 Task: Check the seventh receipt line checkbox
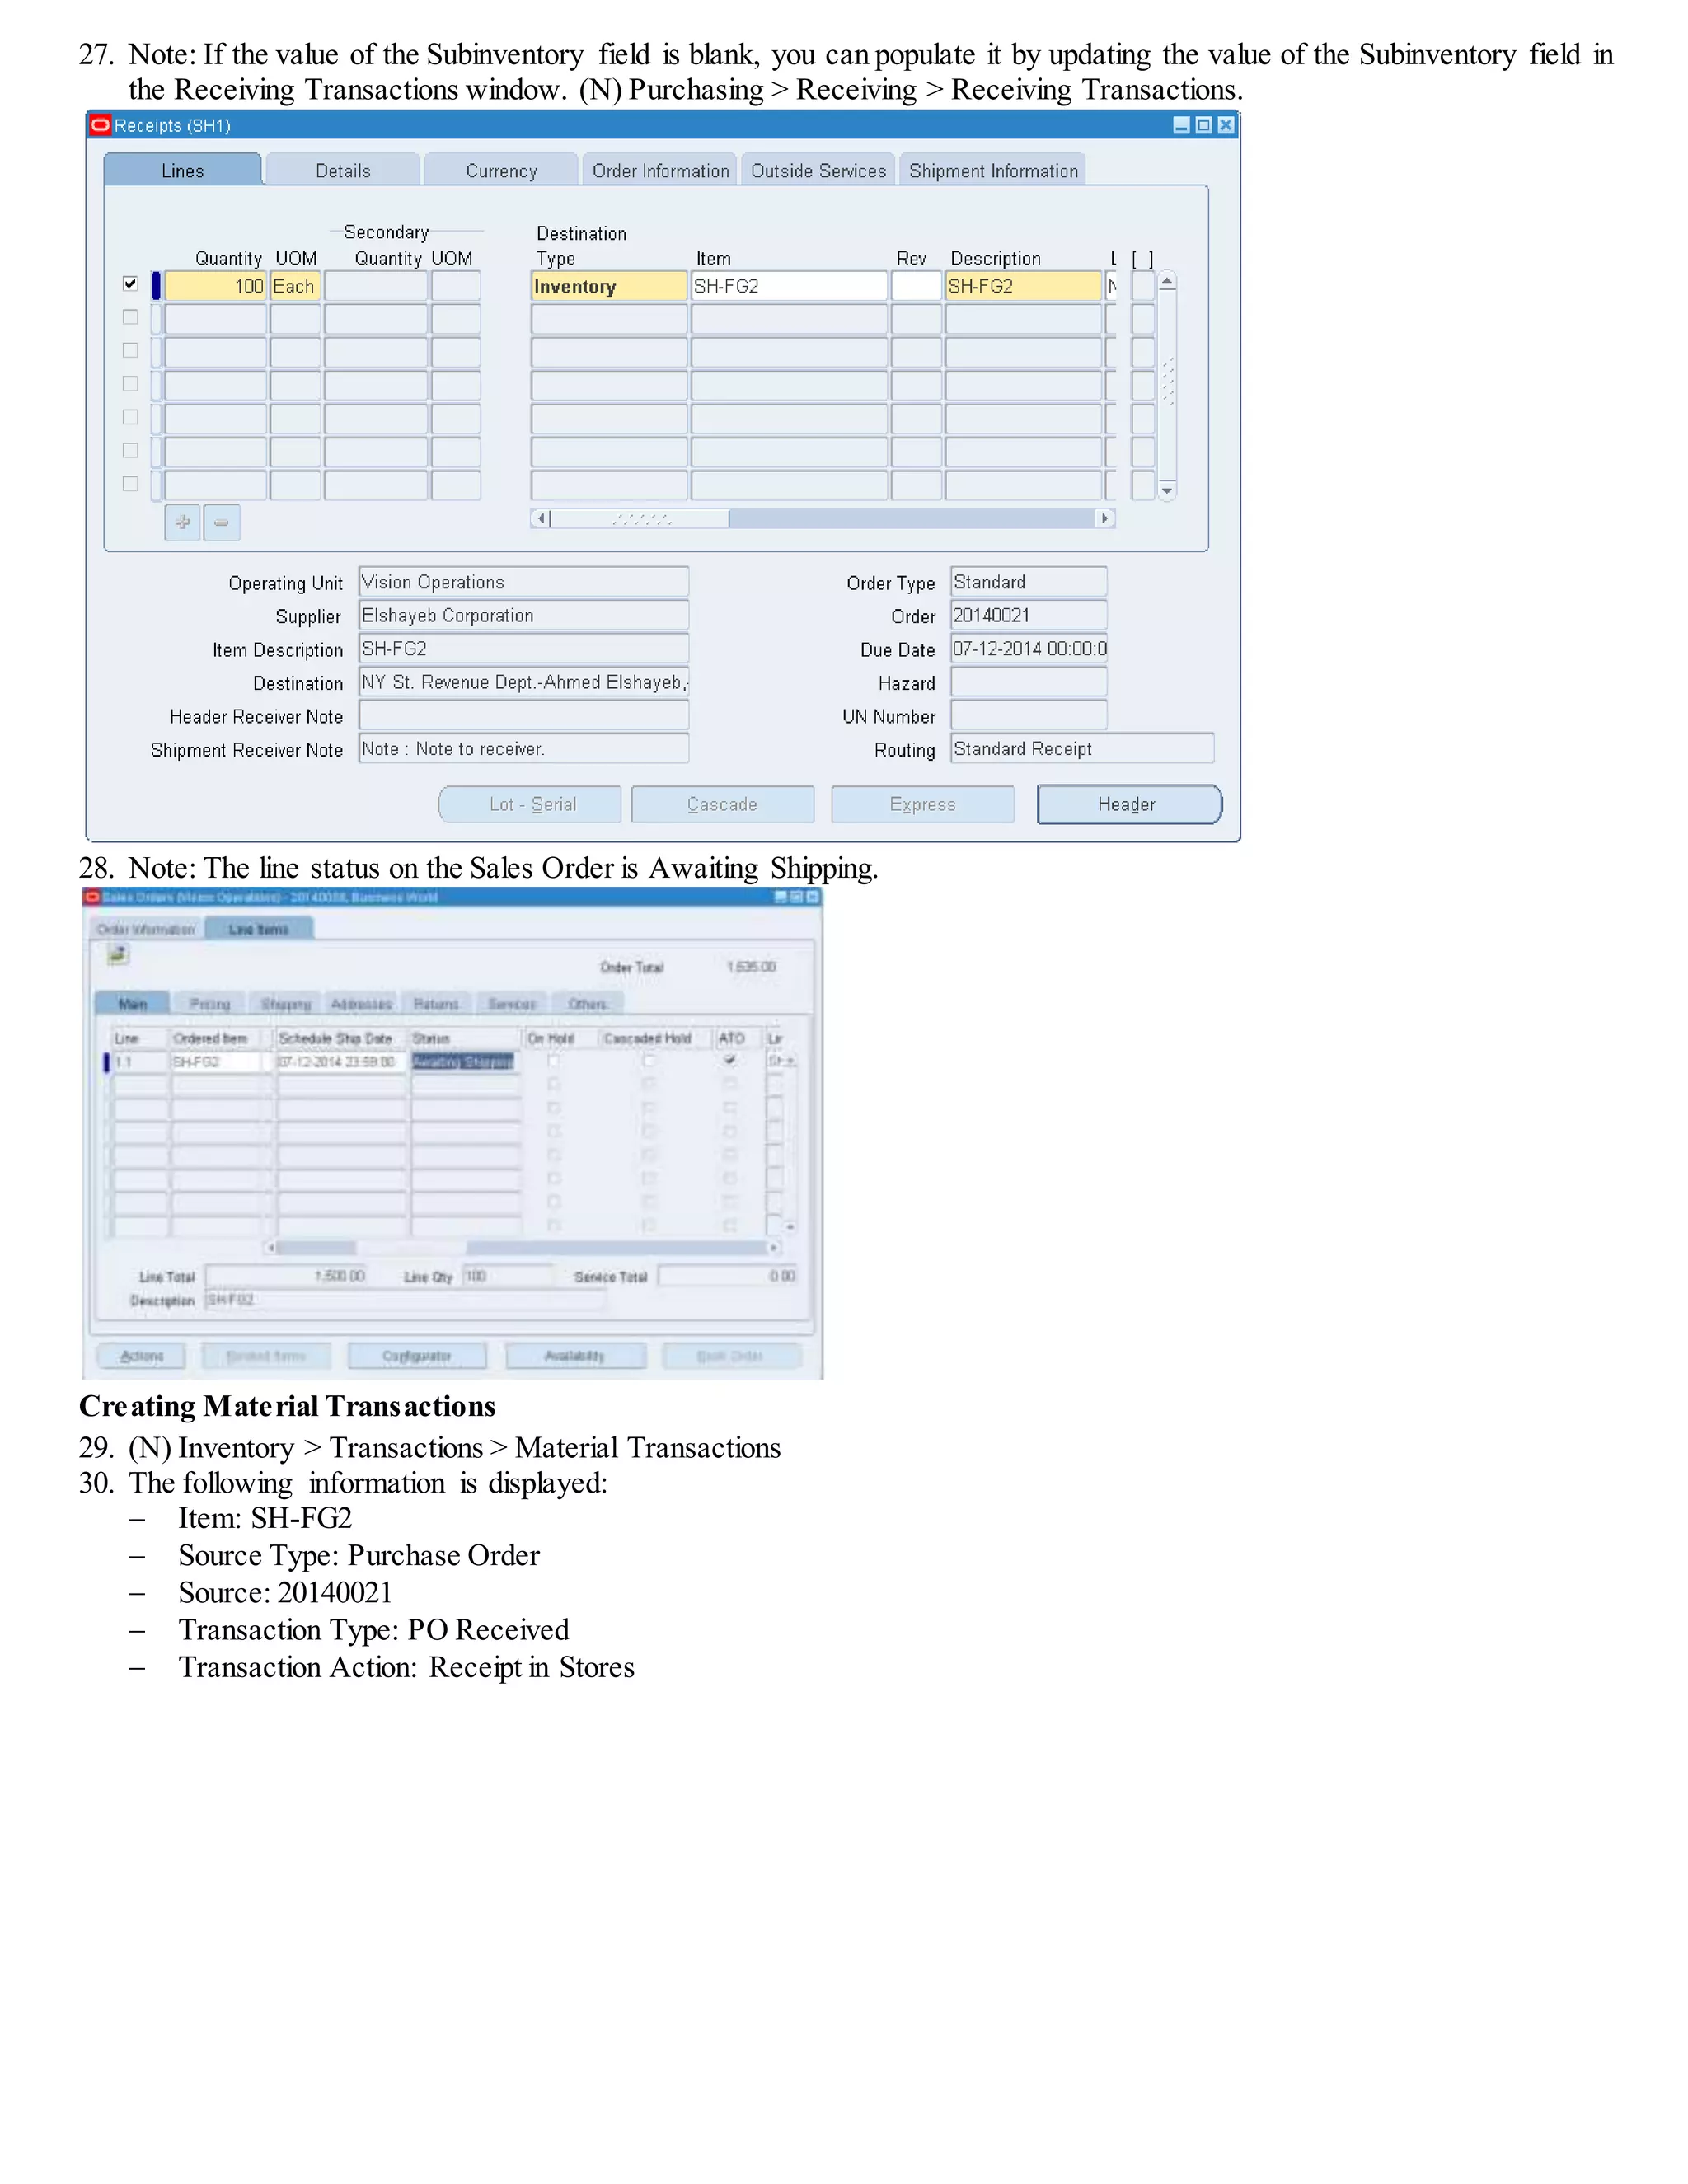130,484
